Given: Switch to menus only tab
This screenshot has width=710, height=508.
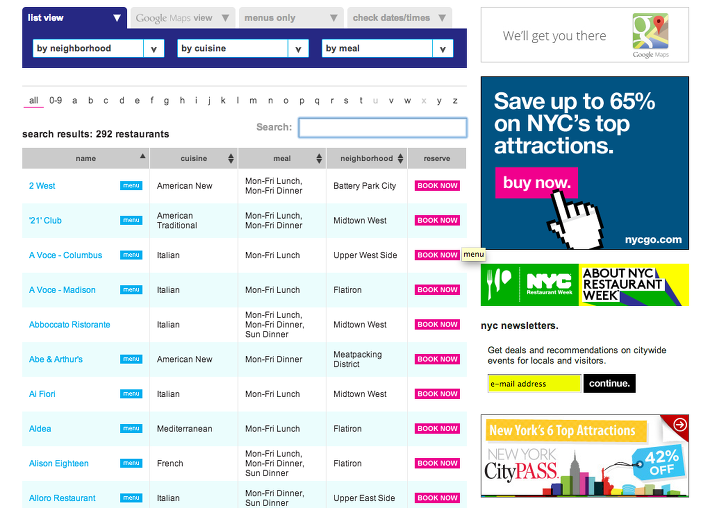Looking at the screenshot, I should point(291,18).
